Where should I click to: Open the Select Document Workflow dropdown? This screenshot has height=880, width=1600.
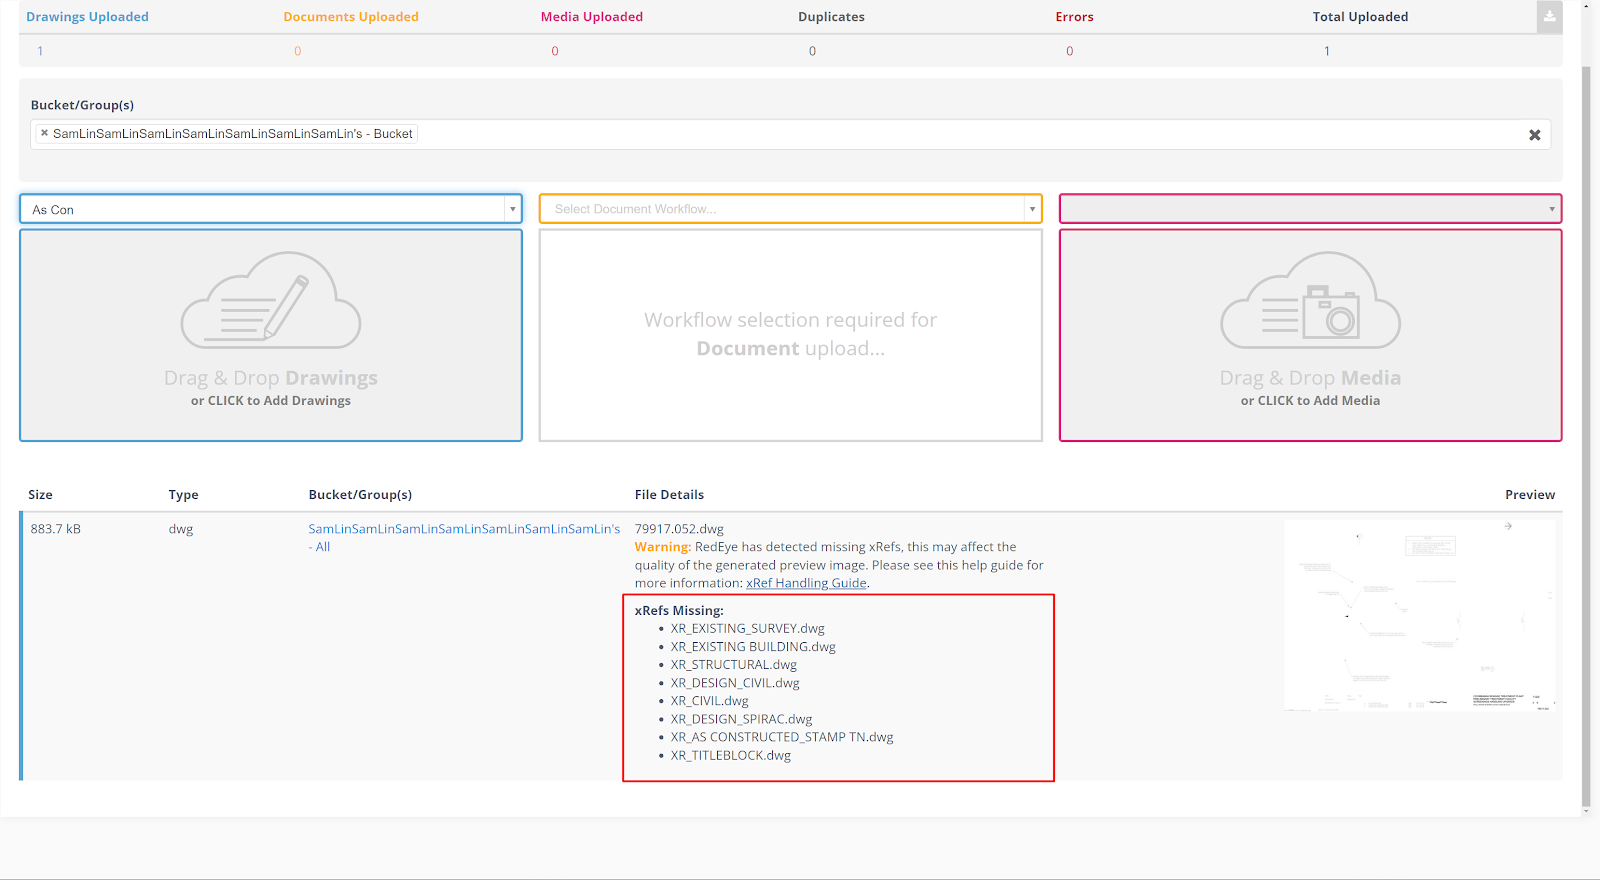pos(790,209)
